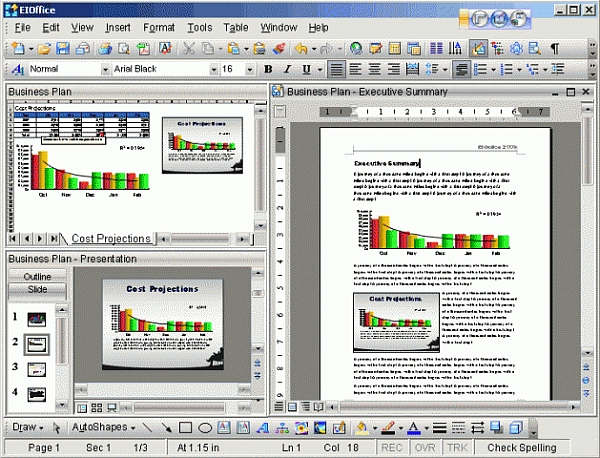Click the Format Painter brush icon
Image resolution: width=600 pixels, height=458 pixels.
click(x=279, y=49)
